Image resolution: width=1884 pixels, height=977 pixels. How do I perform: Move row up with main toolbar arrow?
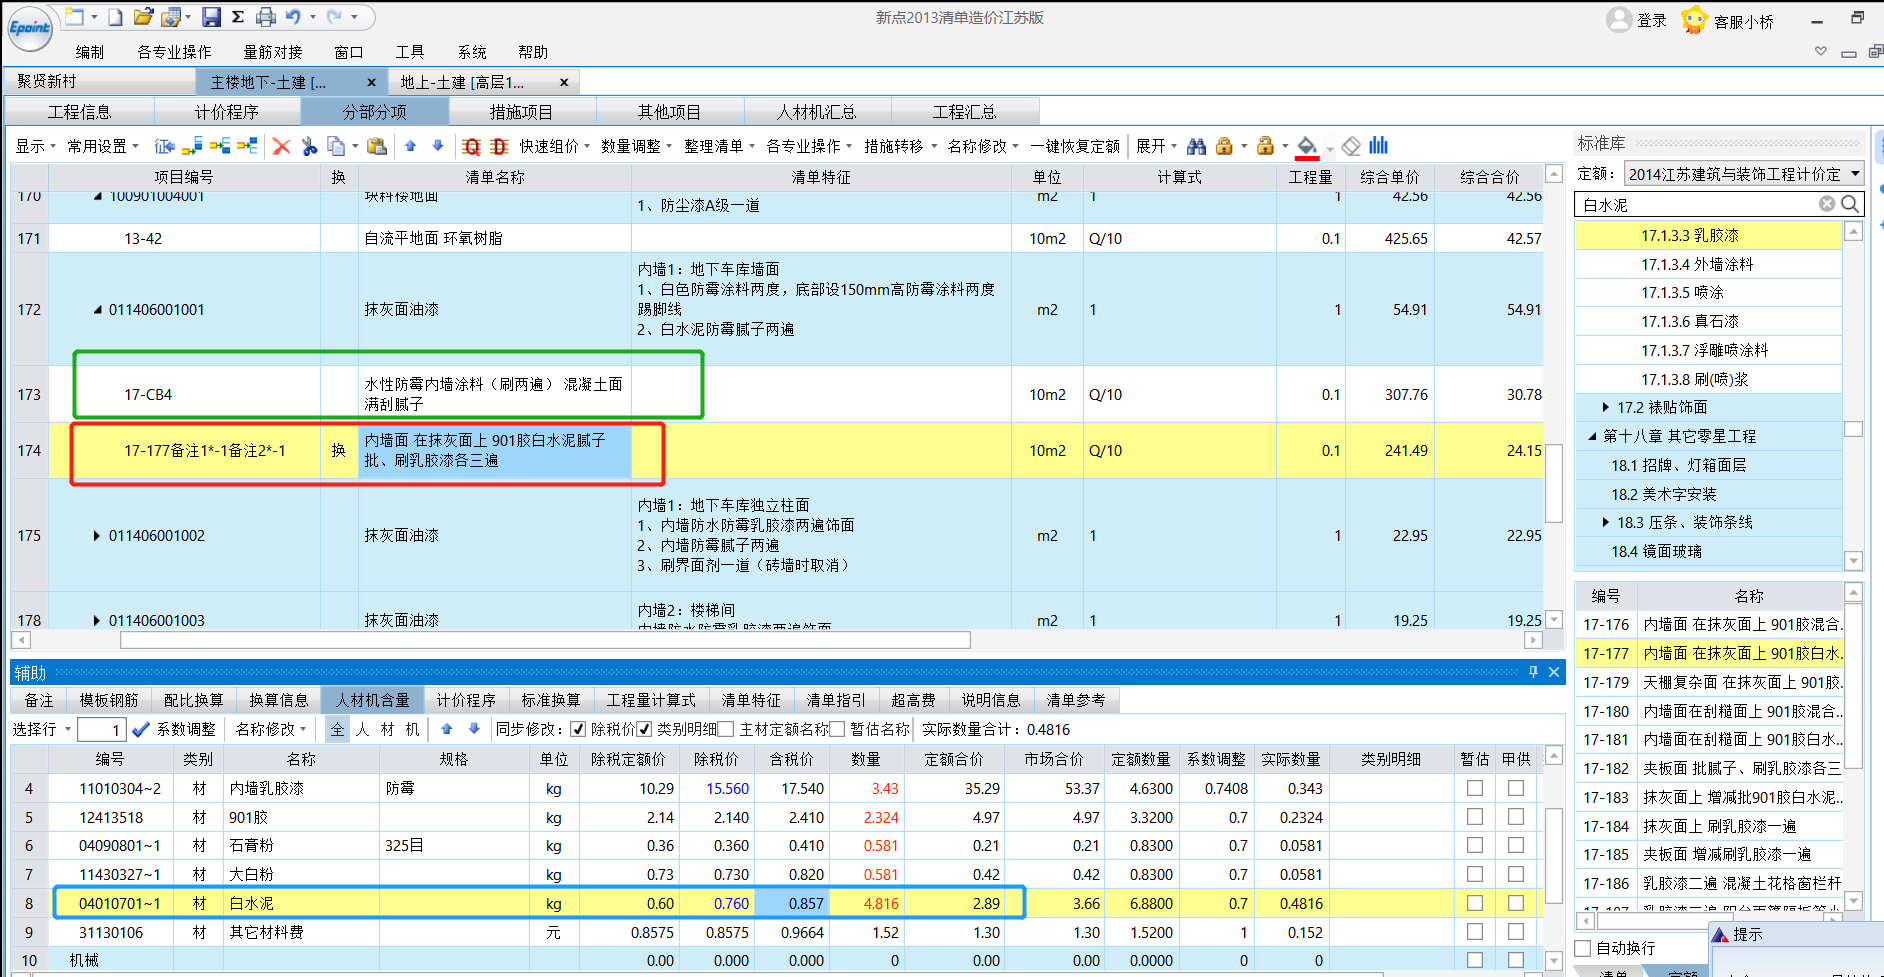[x=410, y=146]
